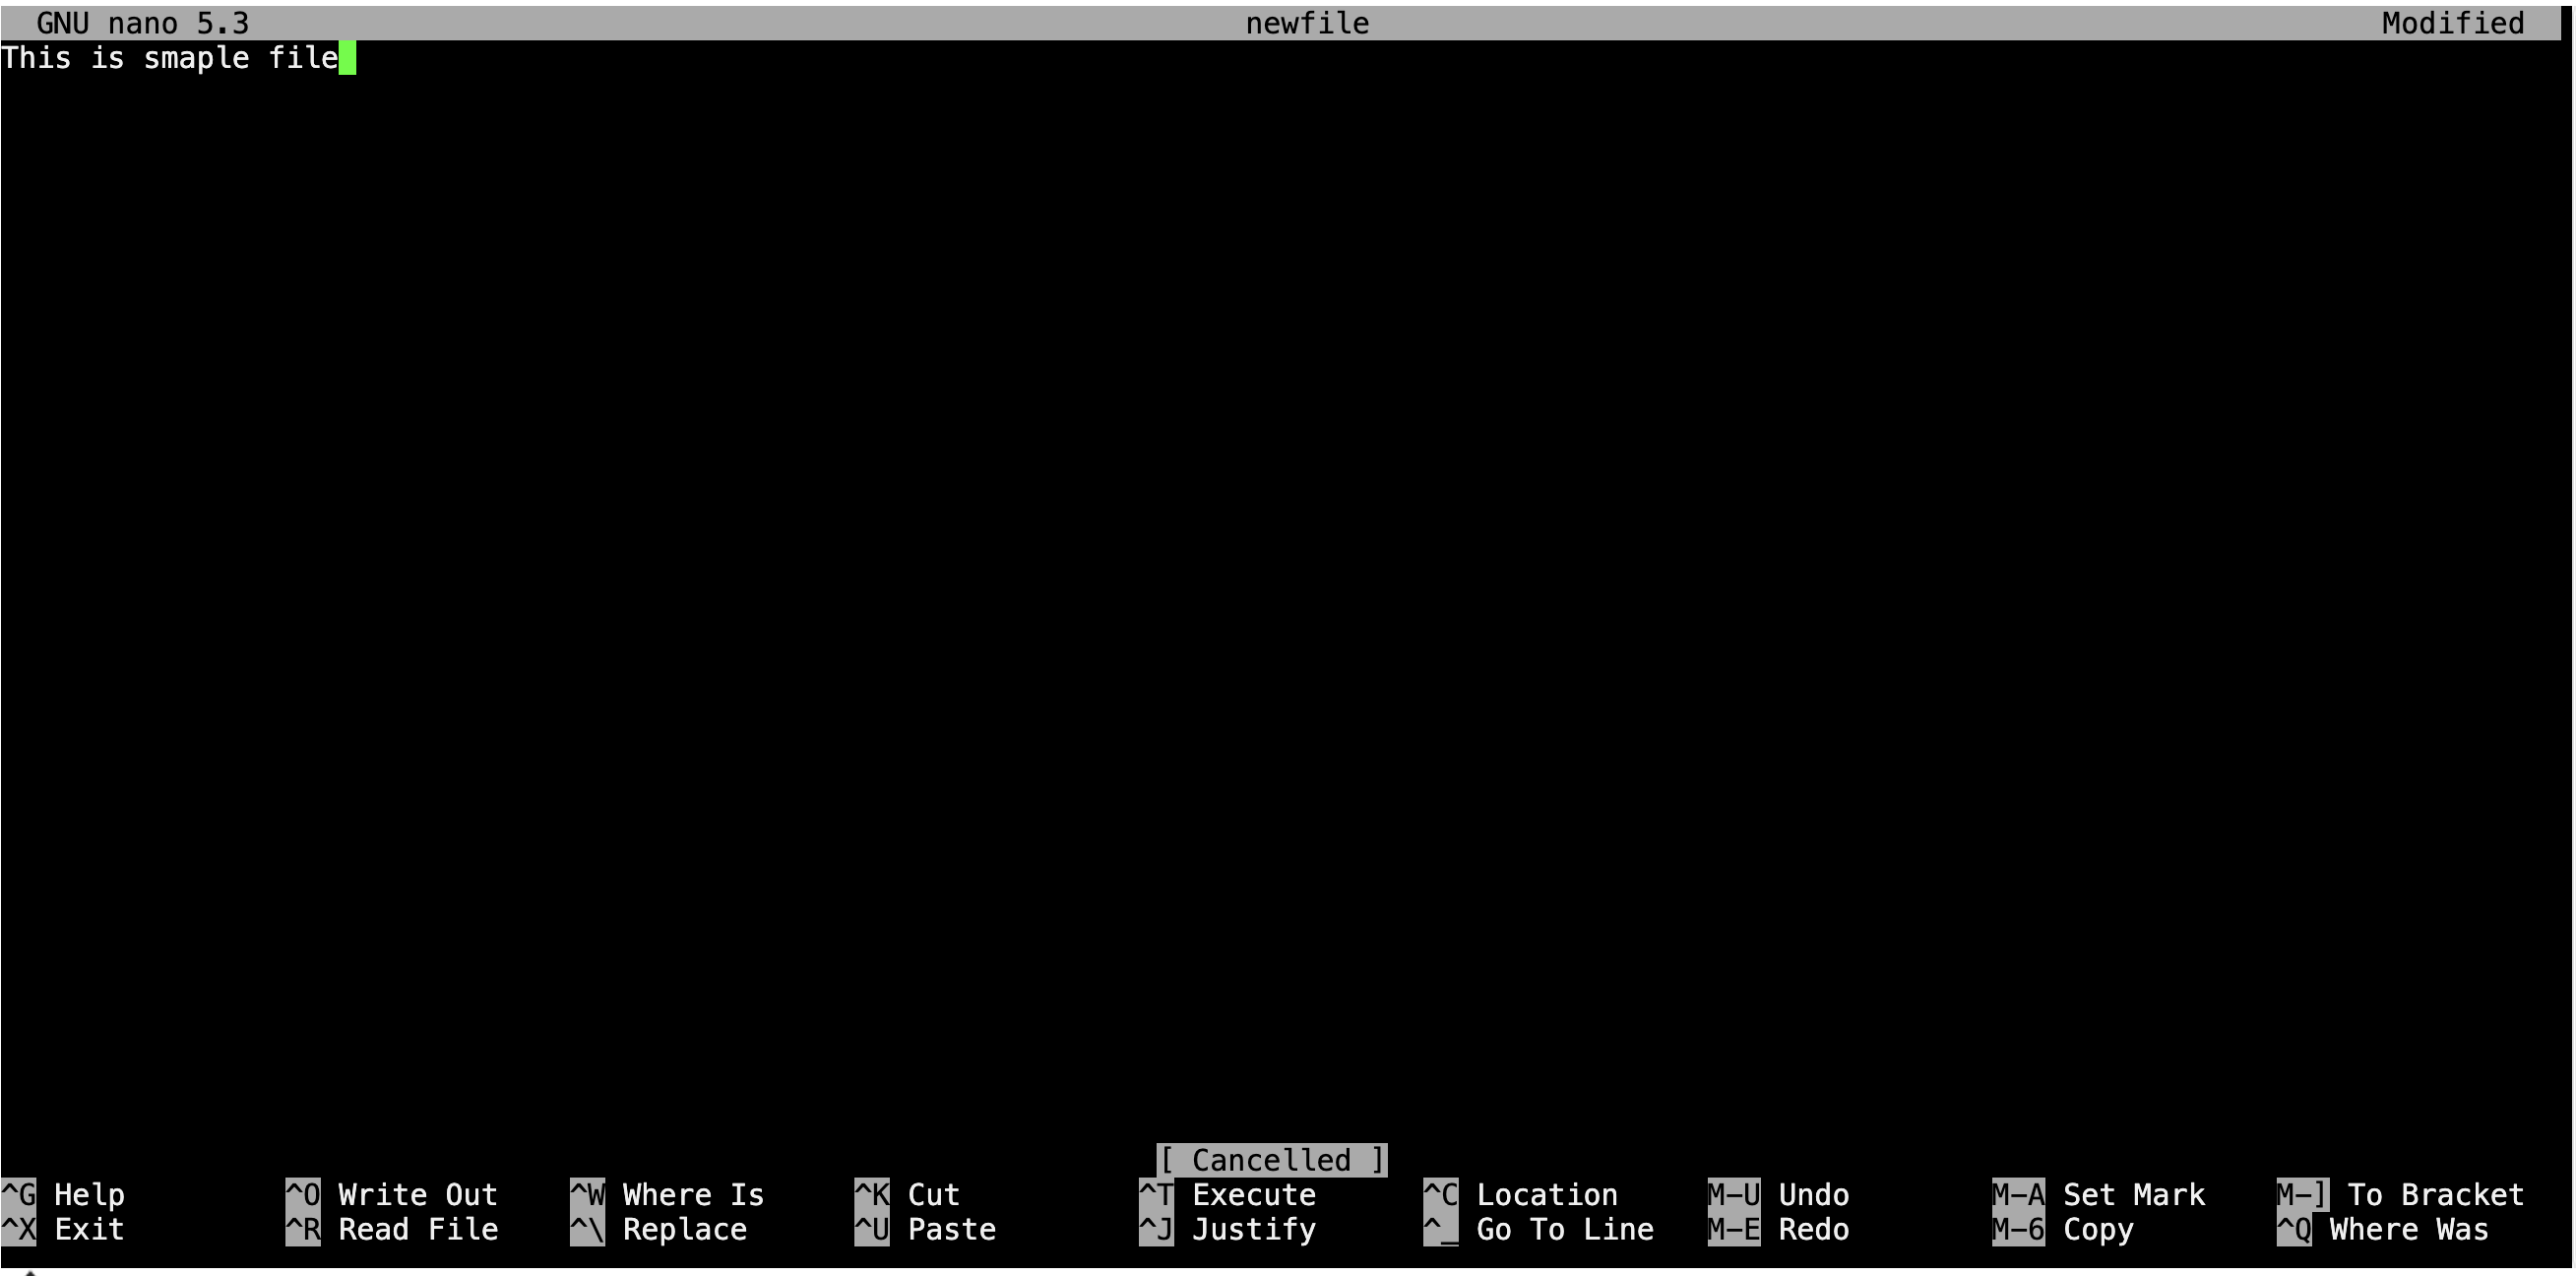Click the M-E Redo shortcut
Viewport: 2576px width, 1276px height.
[1778, 1229]
